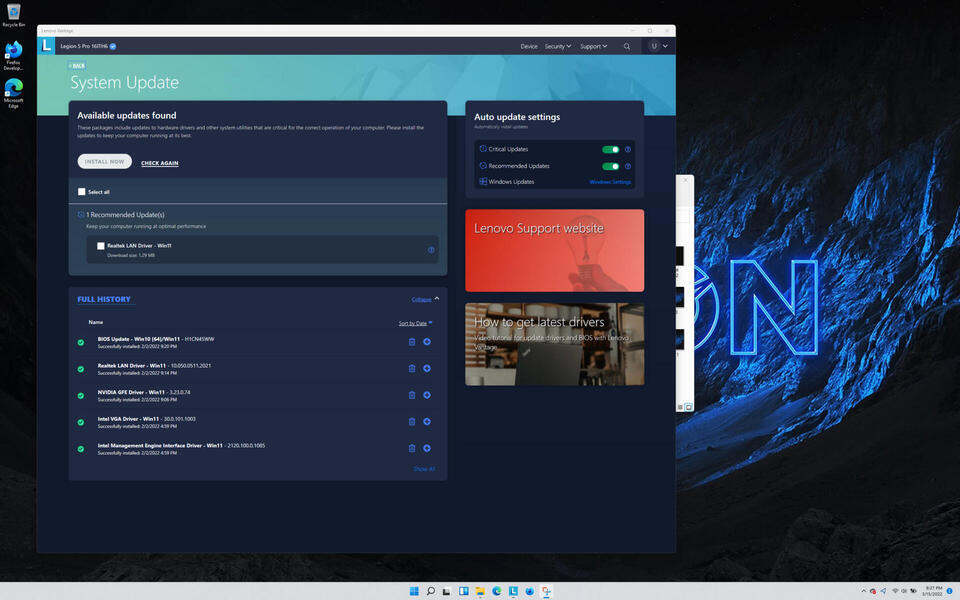Screen dimensions: 960x600
Task: Open the How to get latest drivers card
Action: tap(555, 344)
